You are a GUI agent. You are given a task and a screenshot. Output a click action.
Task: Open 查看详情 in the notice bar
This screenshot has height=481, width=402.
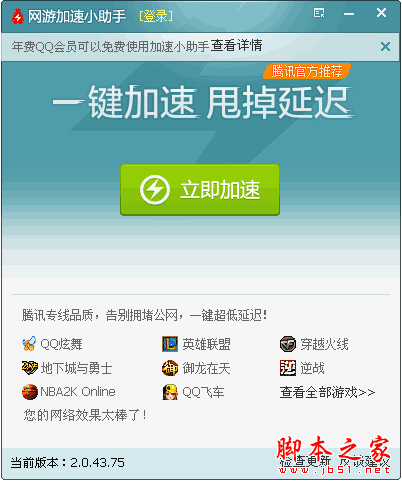tap(236, 46)
